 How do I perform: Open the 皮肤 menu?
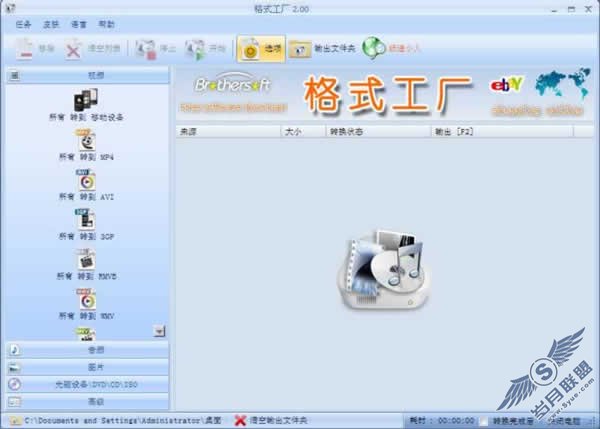tap(51, 24)
